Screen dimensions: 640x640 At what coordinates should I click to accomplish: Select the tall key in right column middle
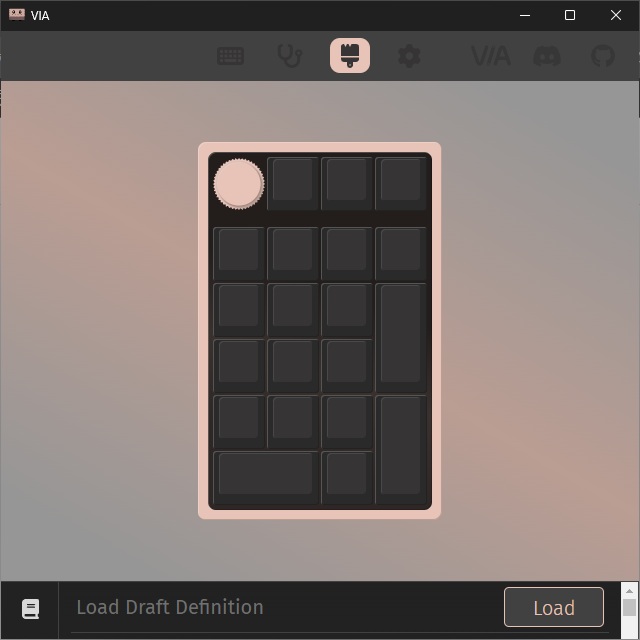coord(401,334)
